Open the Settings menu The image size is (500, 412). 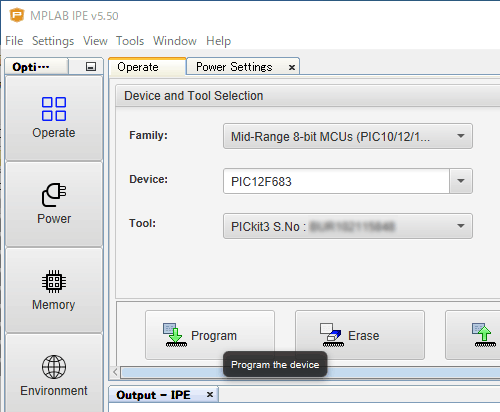click(x=53, y=41)
